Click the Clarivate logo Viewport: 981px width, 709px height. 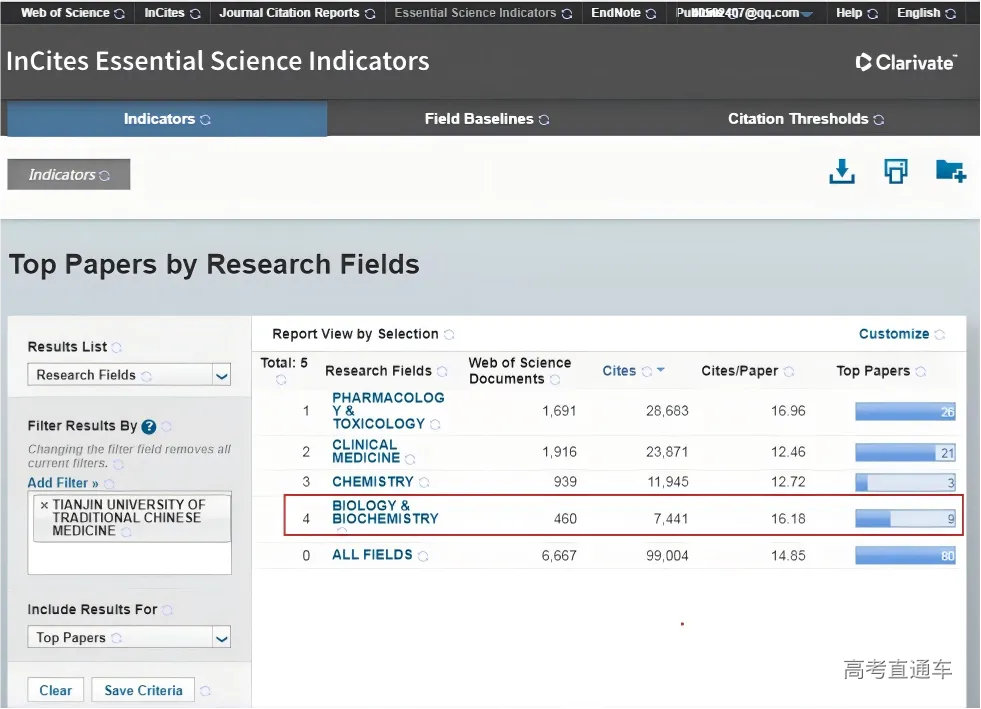pyautogui.click(x=906, y=62)
